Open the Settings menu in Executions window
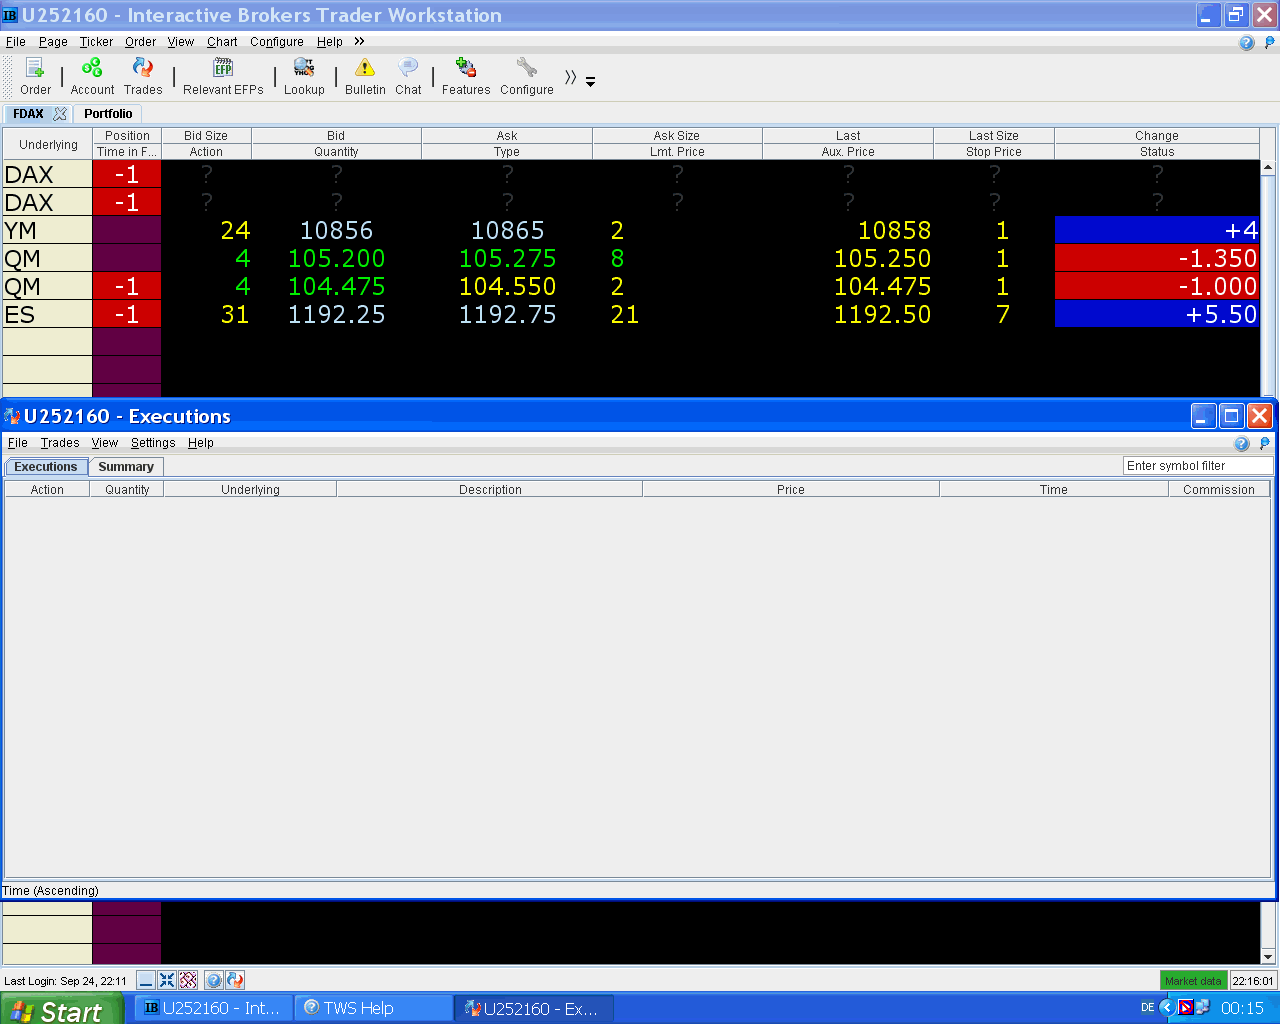Viewport: 1280px width, 1024px height. pos(153,443)
